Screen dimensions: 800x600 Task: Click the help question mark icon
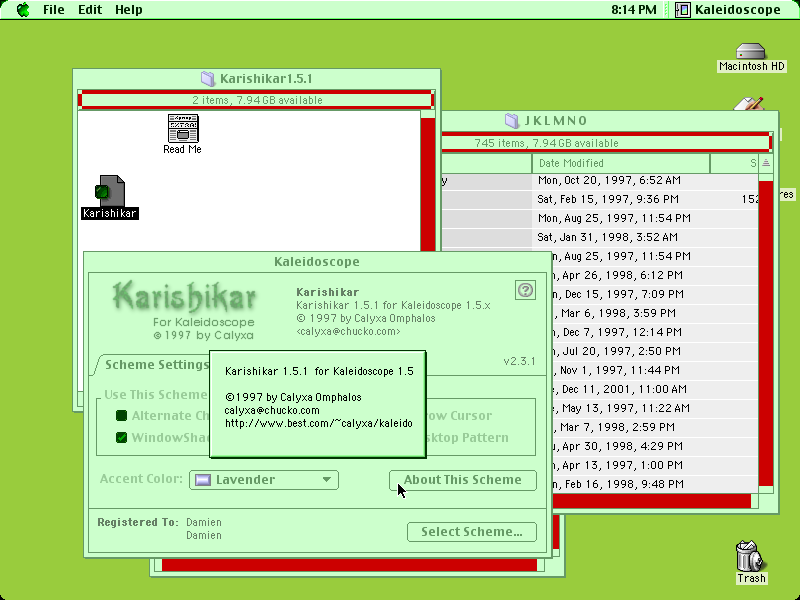(525, 290)
